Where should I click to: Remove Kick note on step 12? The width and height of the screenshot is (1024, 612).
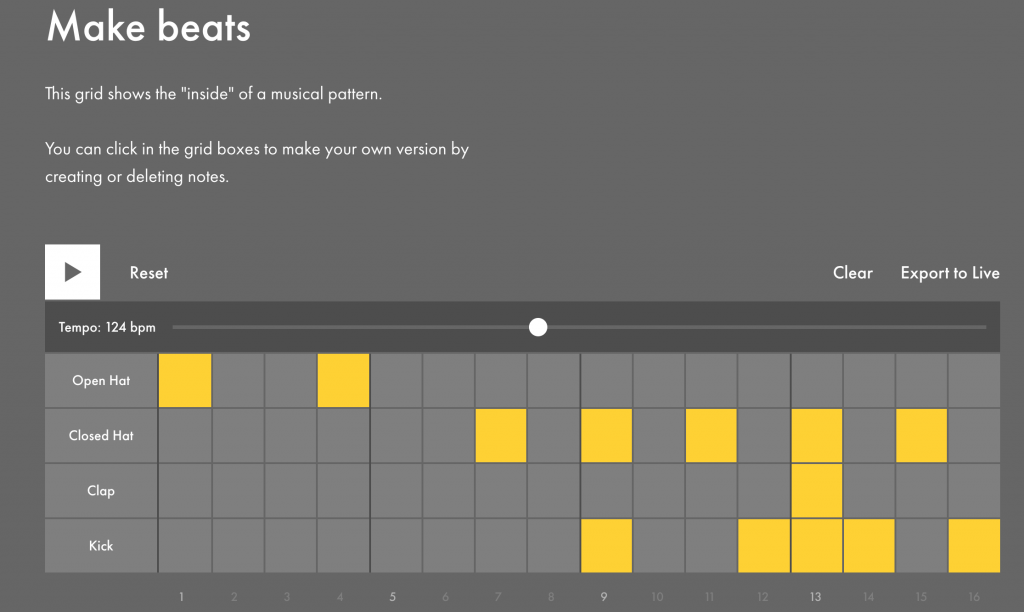pyautogui.click(x=764, y=545)
